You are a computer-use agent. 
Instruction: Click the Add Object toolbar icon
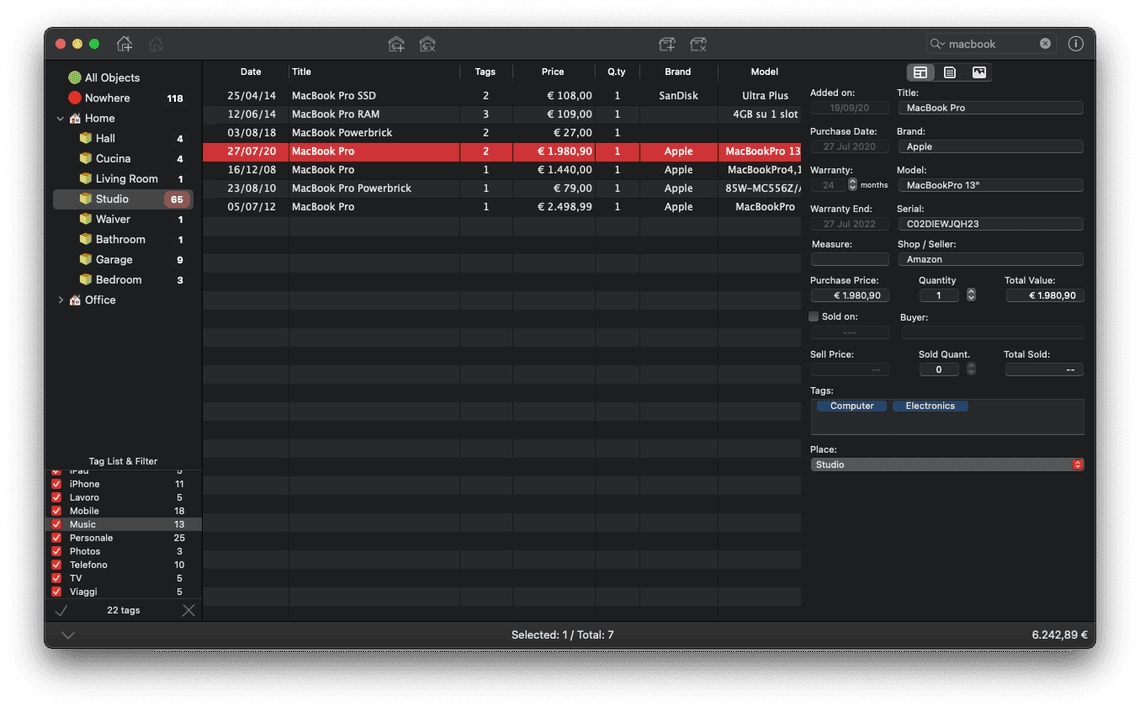pyautogui.click(x=667, y=44)
